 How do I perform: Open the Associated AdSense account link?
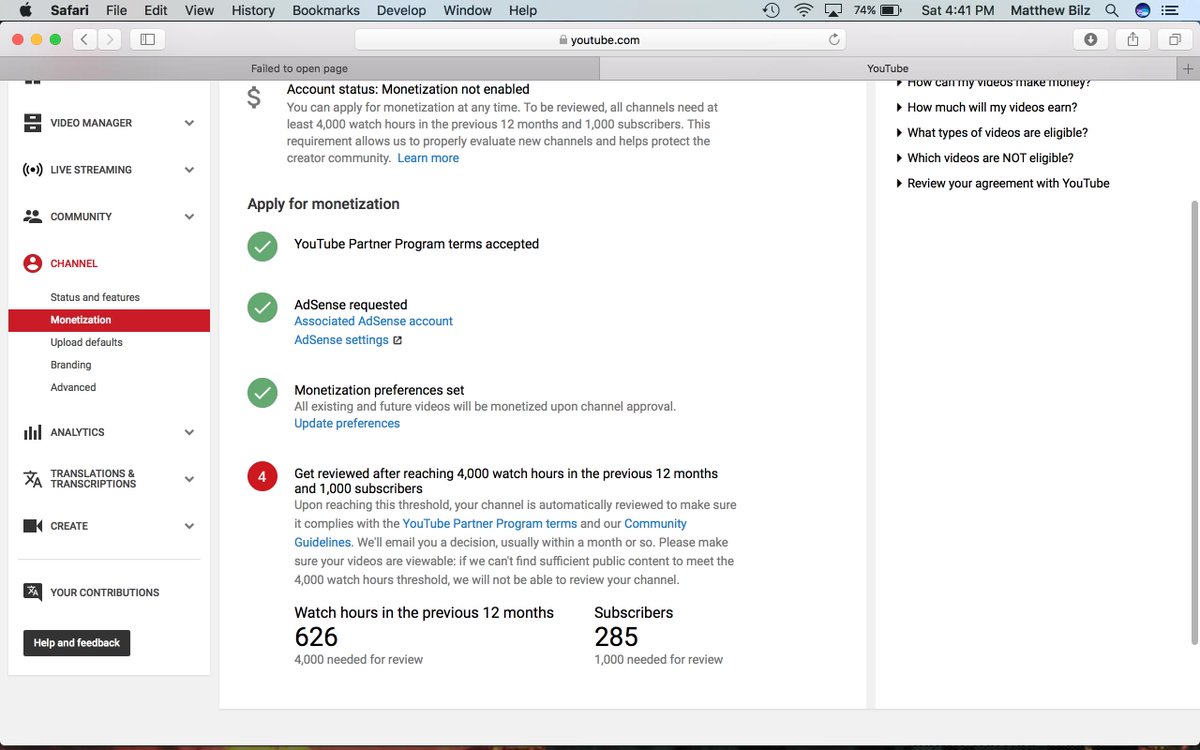(373, 322)
